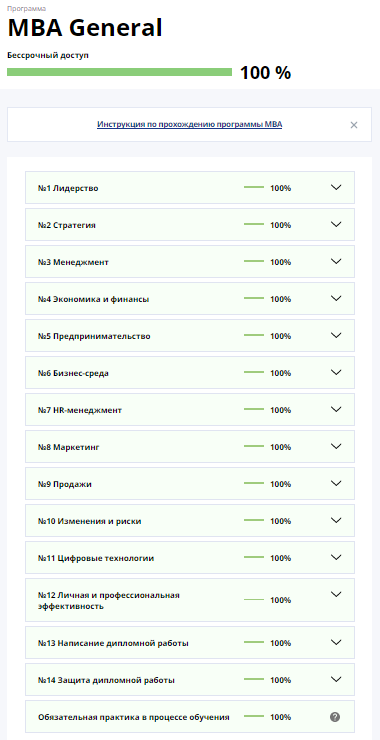
Task: Click the help question mark icon
Action: [335, 717]
